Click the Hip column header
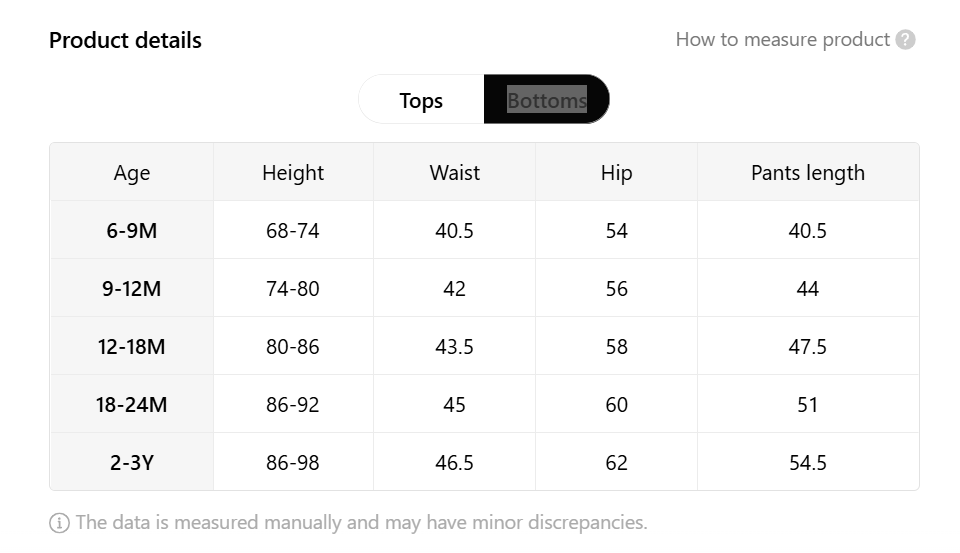Screen dimensions: 960x553 point(617,173)
